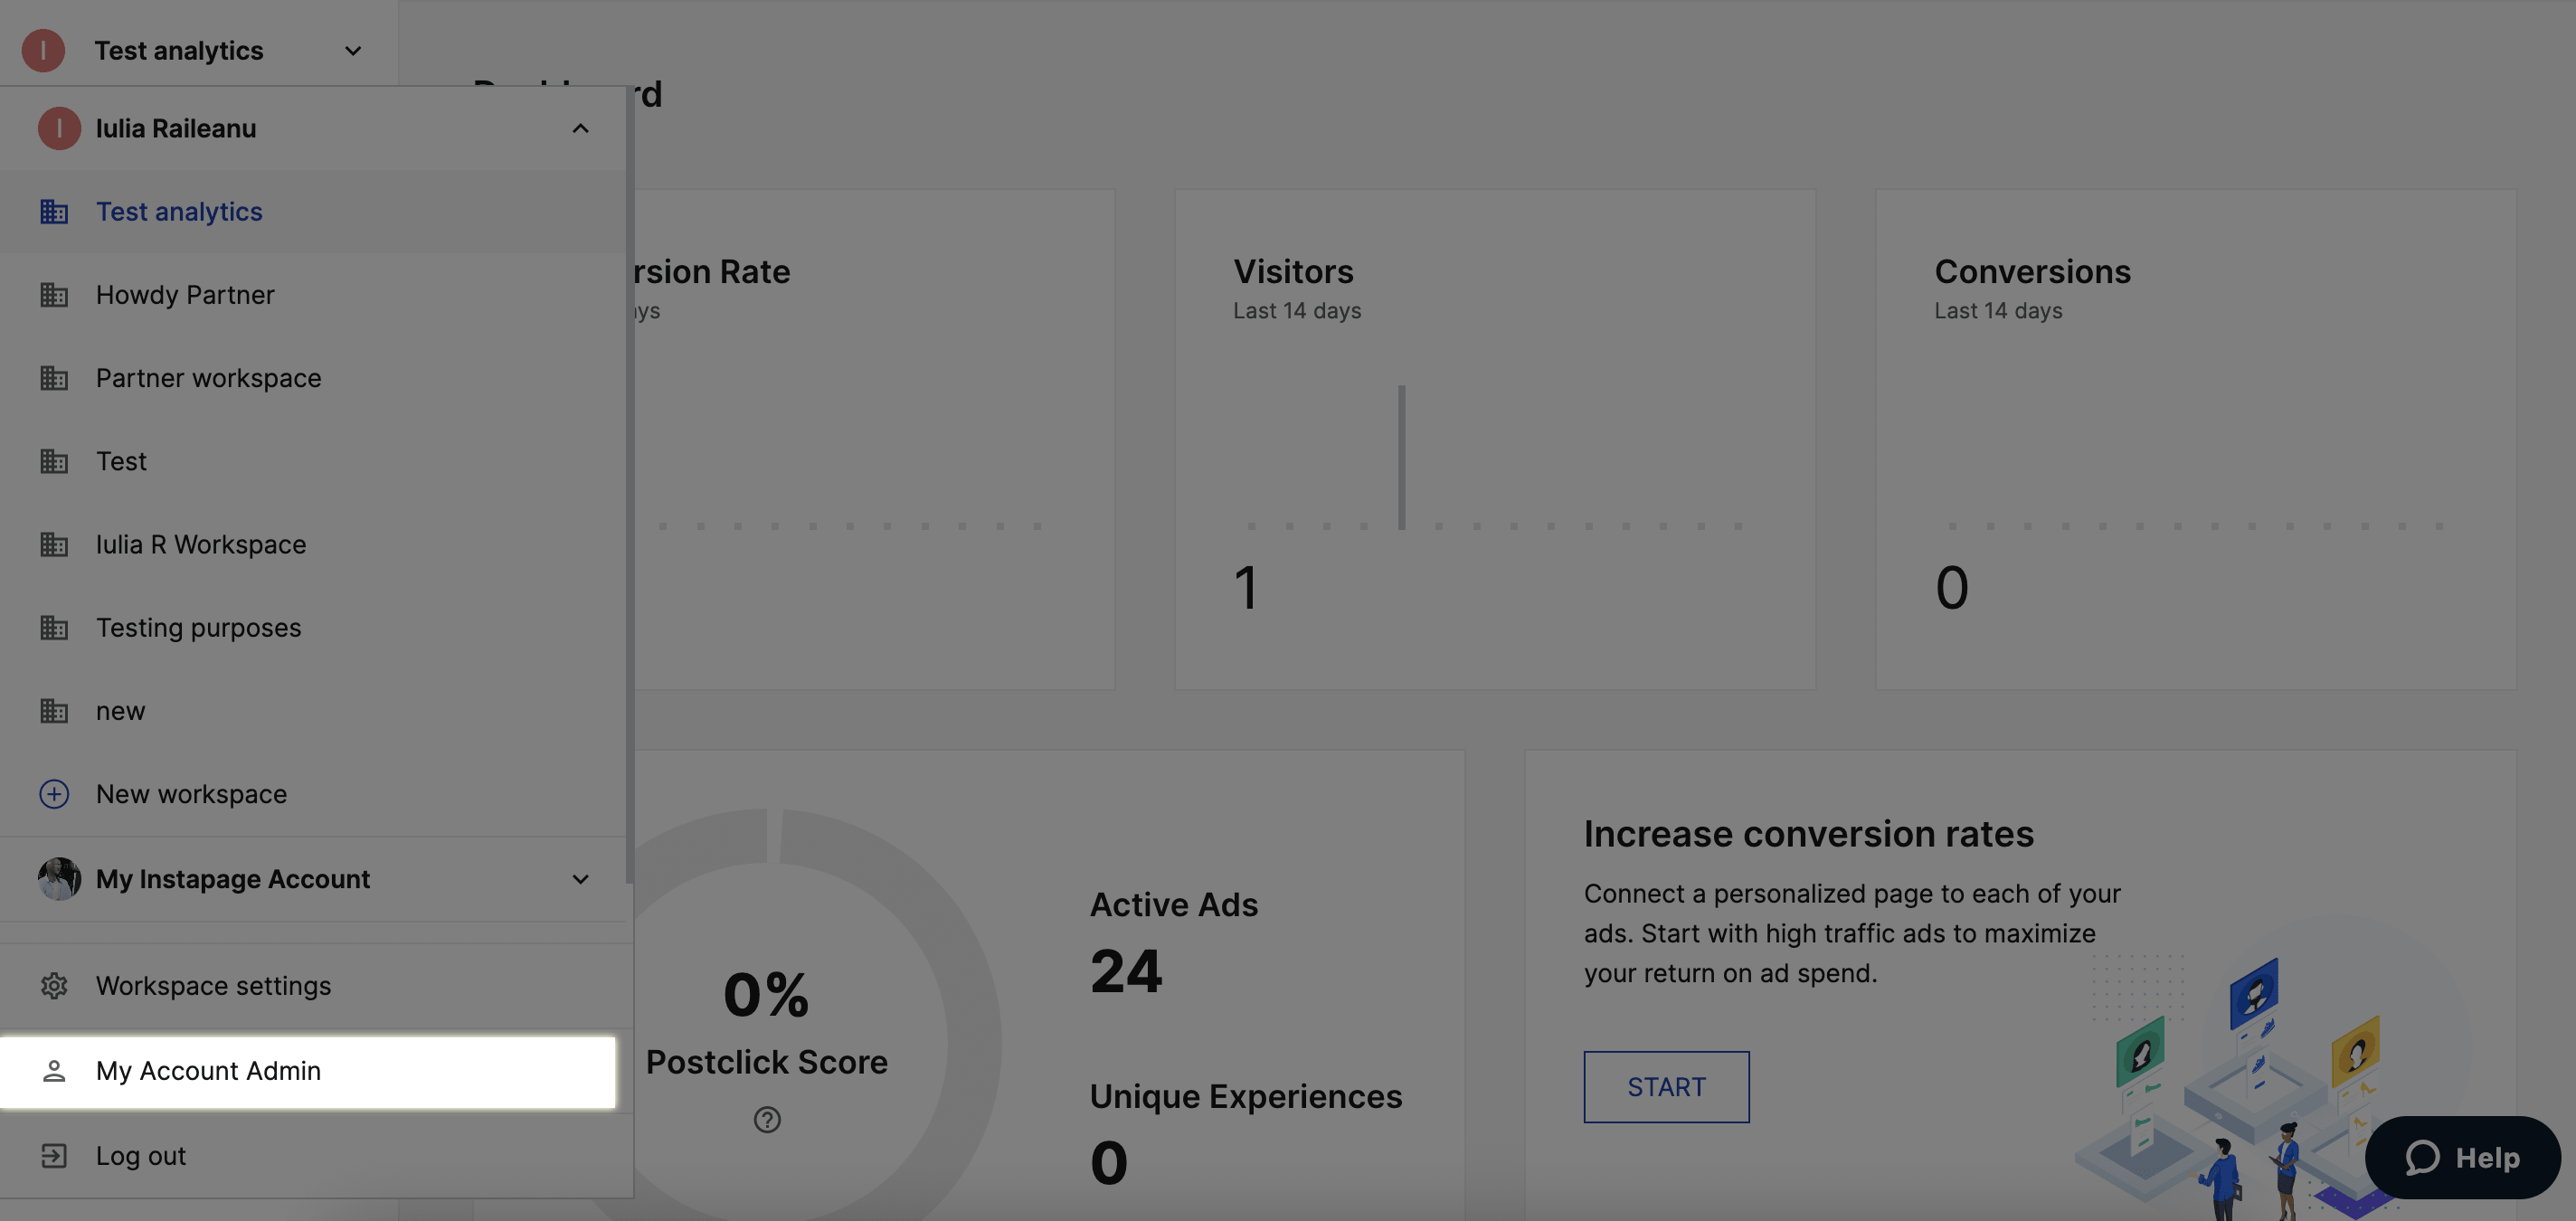The height and width of the screenshot is (1221, 2576).
Task: Click the Visitors card heading
Action: point(1293,271)
